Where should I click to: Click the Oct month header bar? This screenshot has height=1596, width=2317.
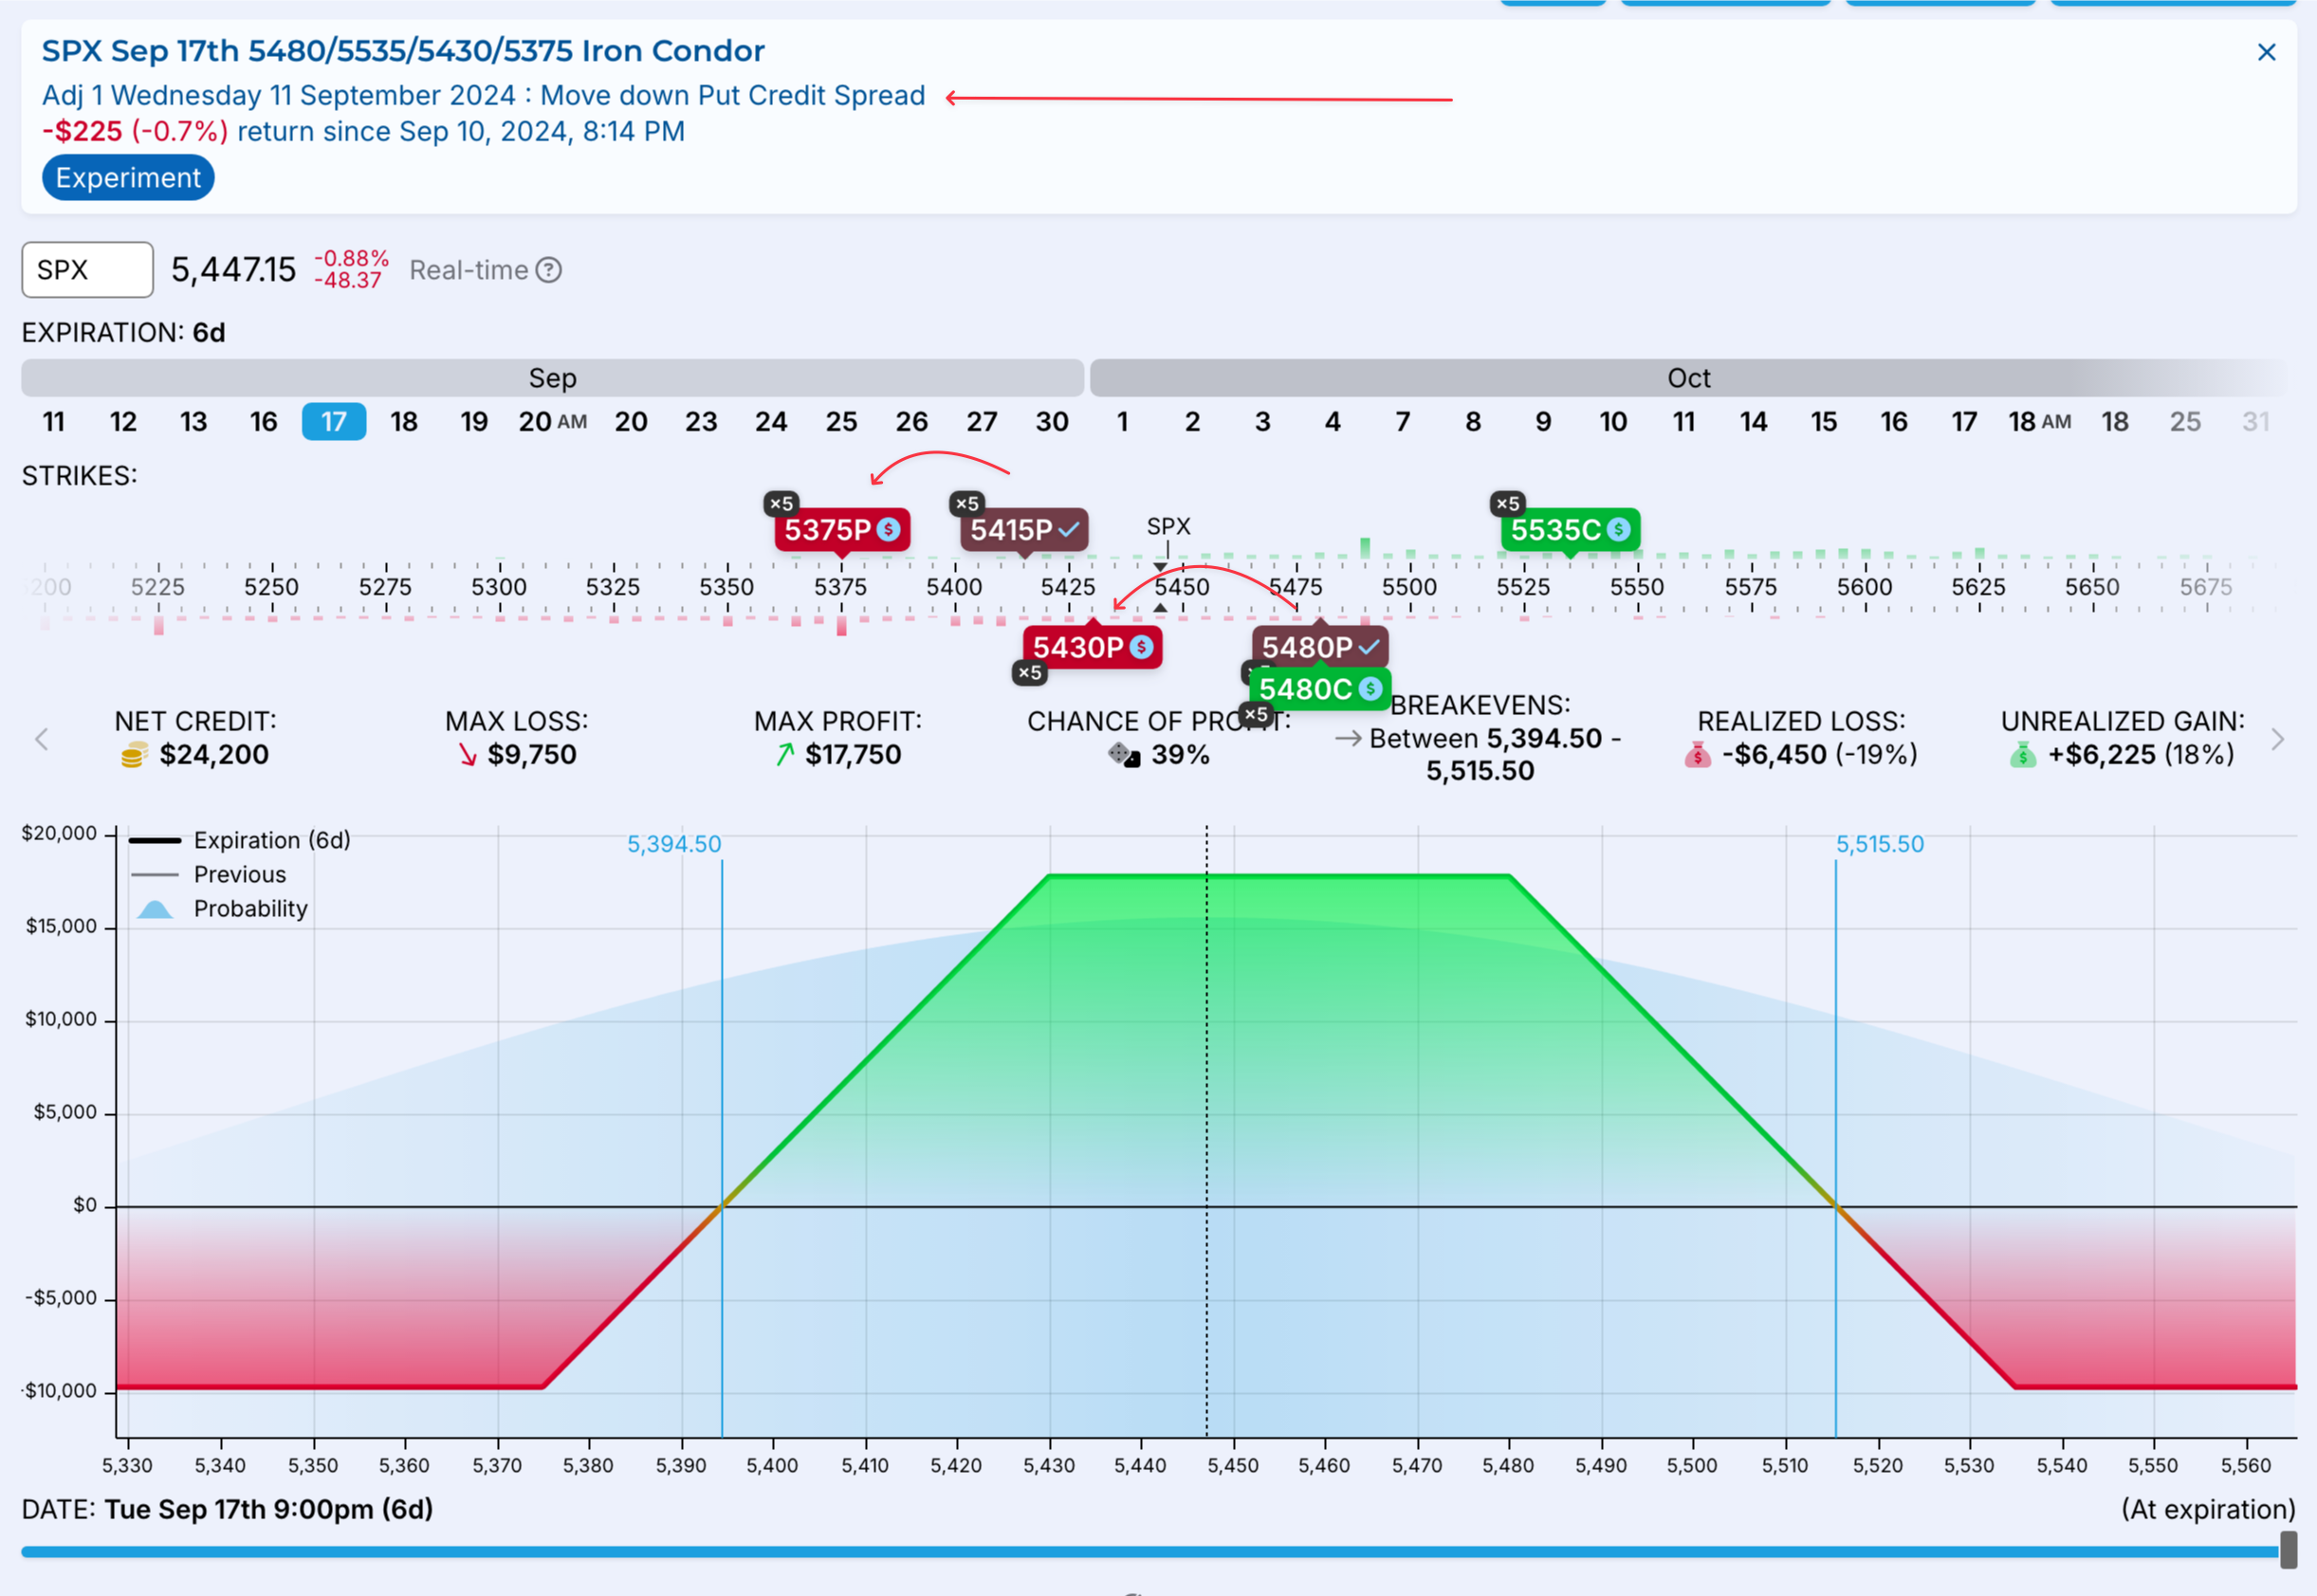pyautogui.click(x=1688, y=378)
